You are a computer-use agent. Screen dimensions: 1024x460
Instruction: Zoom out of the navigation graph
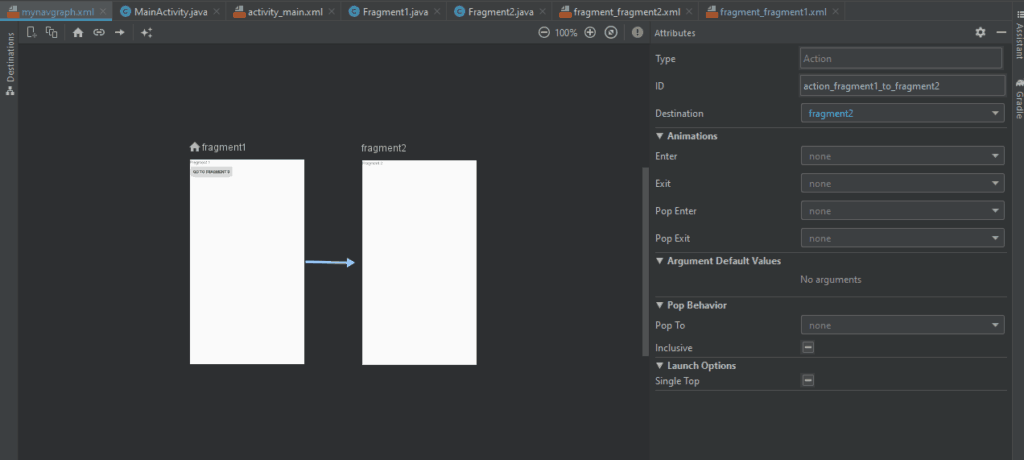(544, 32)
